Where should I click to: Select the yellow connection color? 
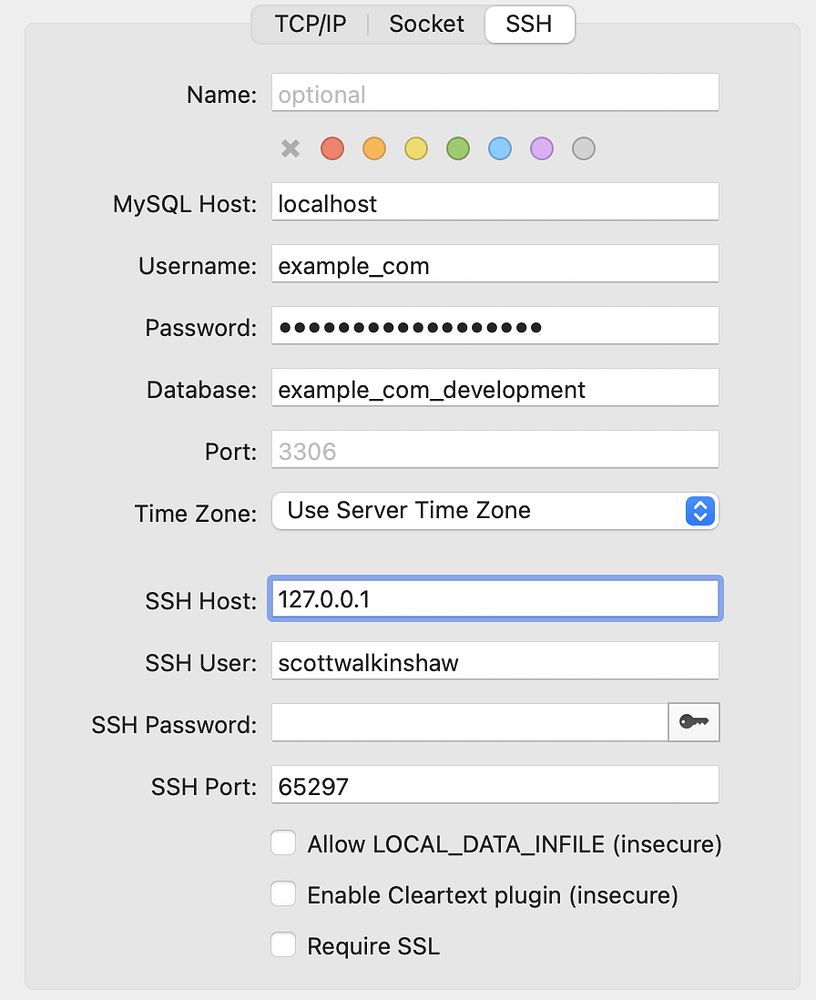point(416,148)
